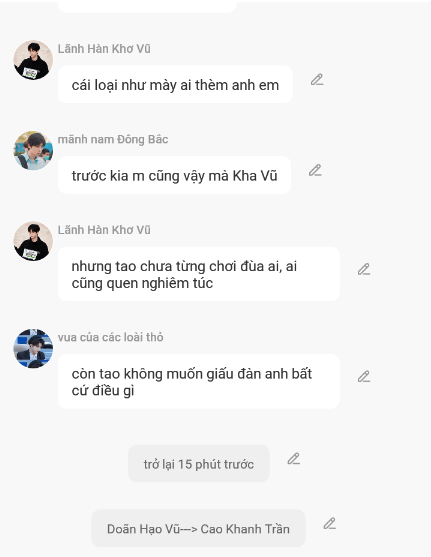Edit the message 'nhưng tao chưa từng chơi đùa ai'
Viewport: 431px width, 557px height.
364,269
